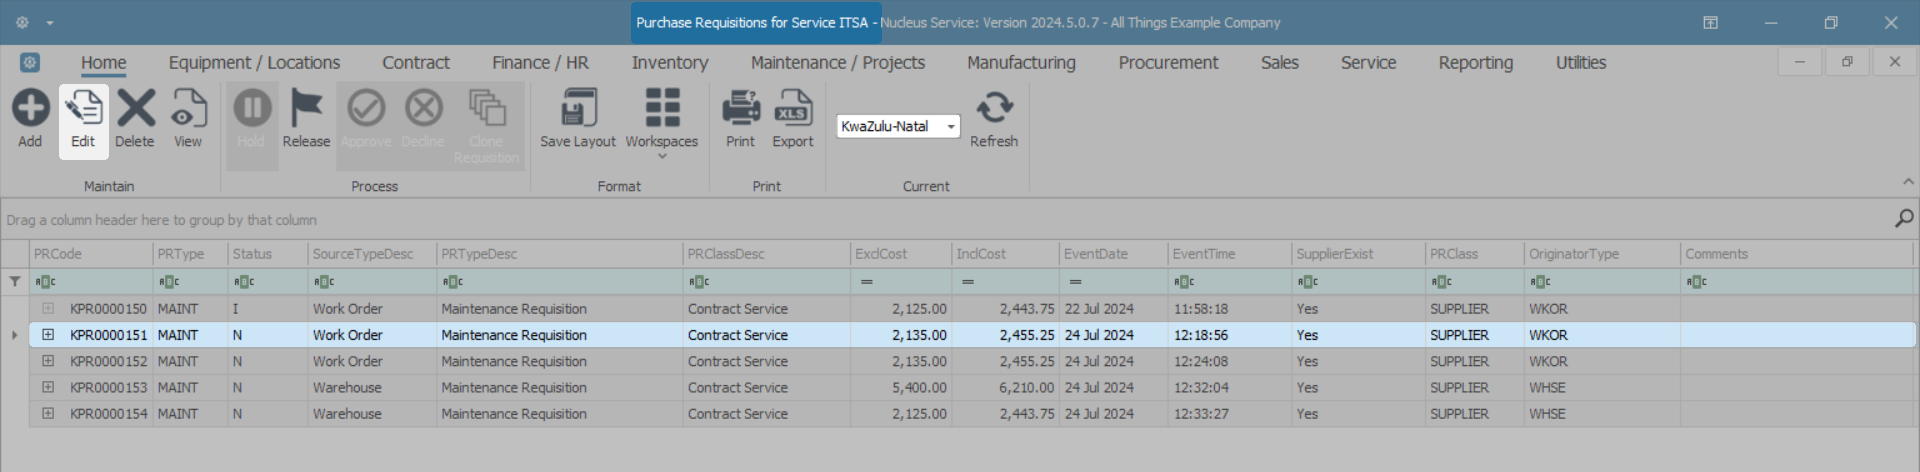Image resolution: width=1920 pixels, height=472 pixels.
Task: Click the Release flag icon
Action: coord(306,109)
